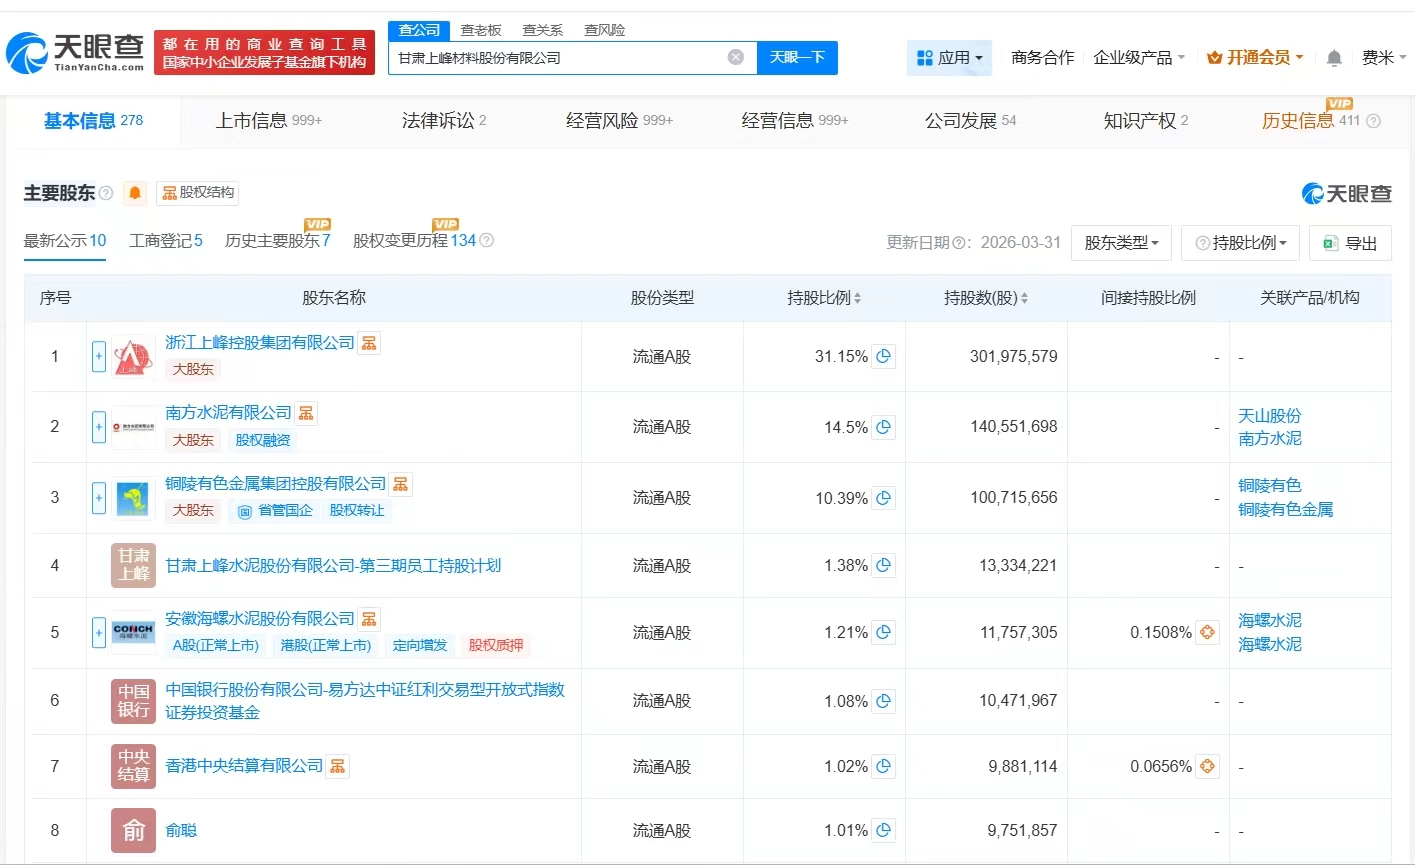Open the notification bell in header
1415x865 pixels.
pos(1334,58)
